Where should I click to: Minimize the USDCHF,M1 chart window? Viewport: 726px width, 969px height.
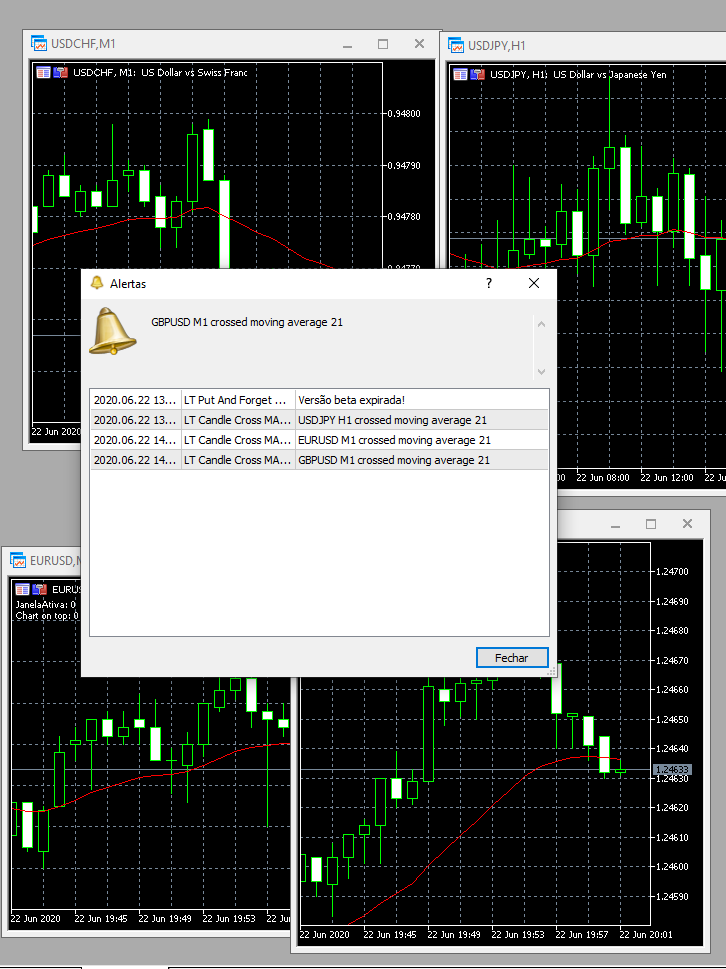point(347,44)
